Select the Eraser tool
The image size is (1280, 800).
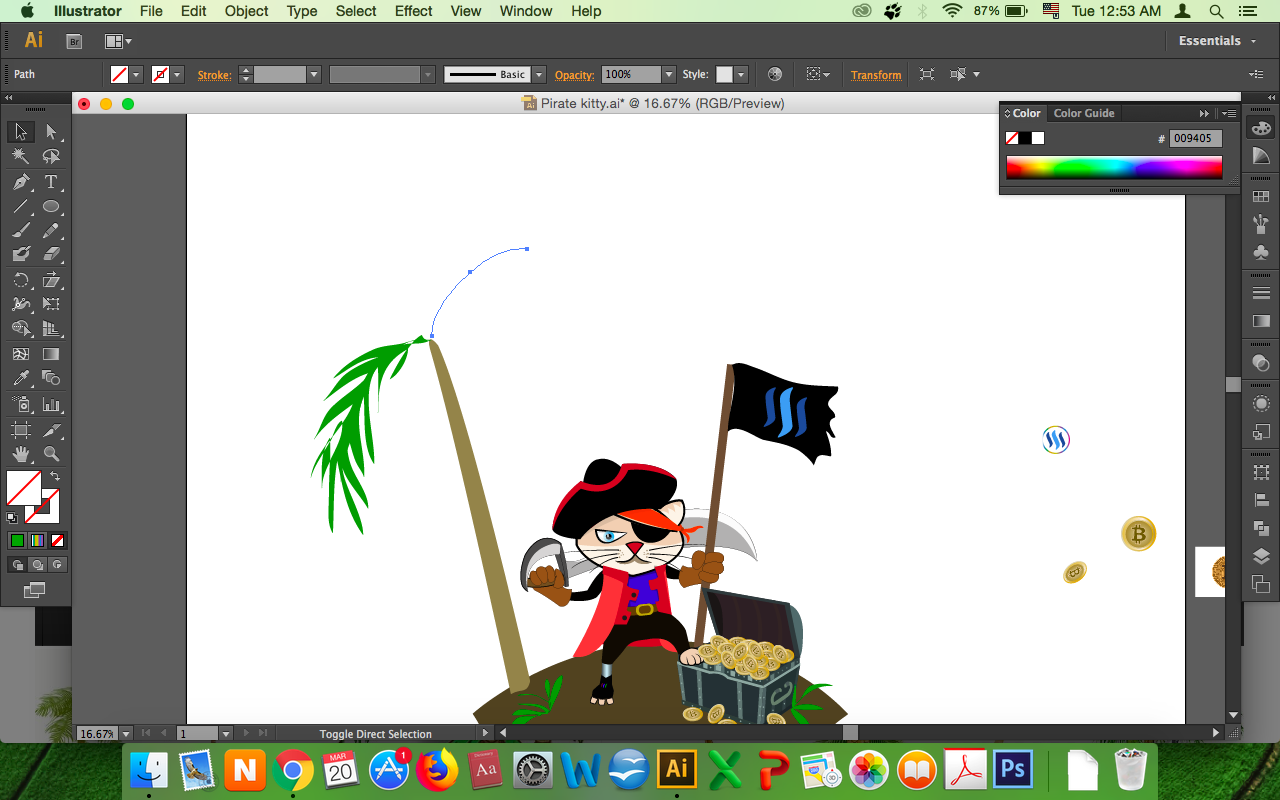[51, 255]
